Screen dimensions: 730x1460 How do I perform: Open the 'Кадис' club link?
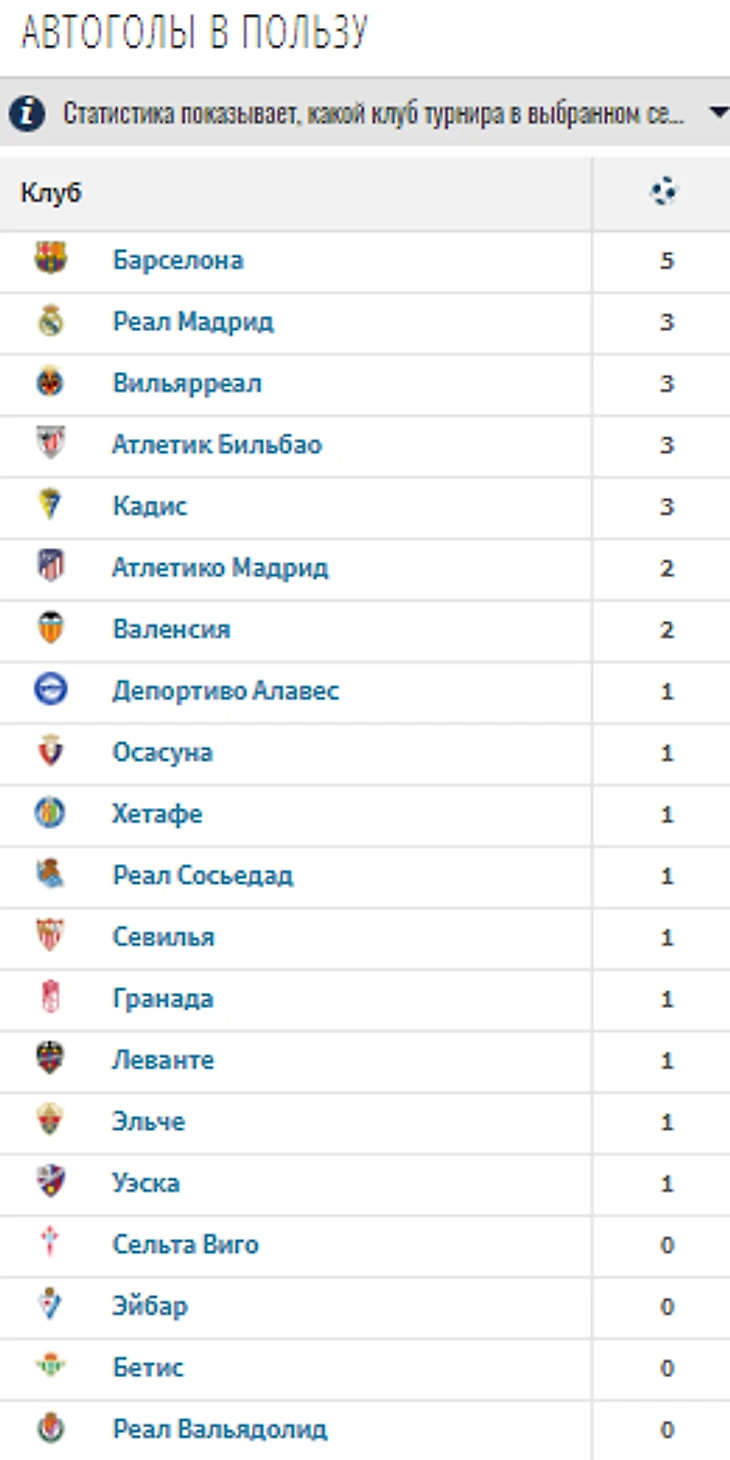click(x=150, y=506)
